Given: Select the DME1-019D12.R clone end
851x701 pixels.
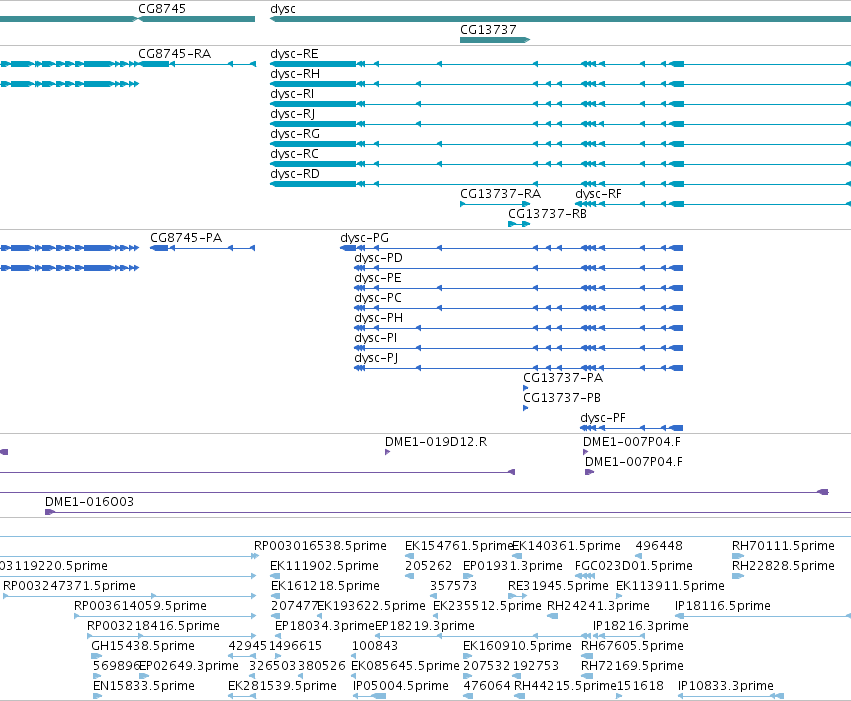Looking at the screenshot, I should 436,442.
